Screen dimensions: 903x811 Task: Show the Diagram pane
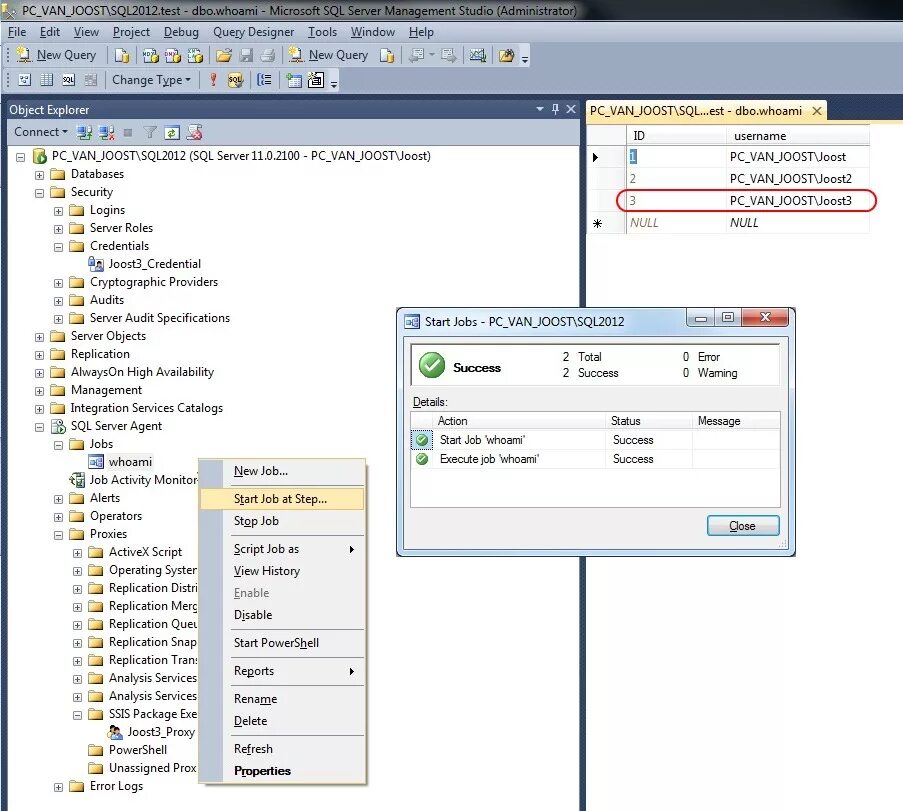click(x=24, y=79)
